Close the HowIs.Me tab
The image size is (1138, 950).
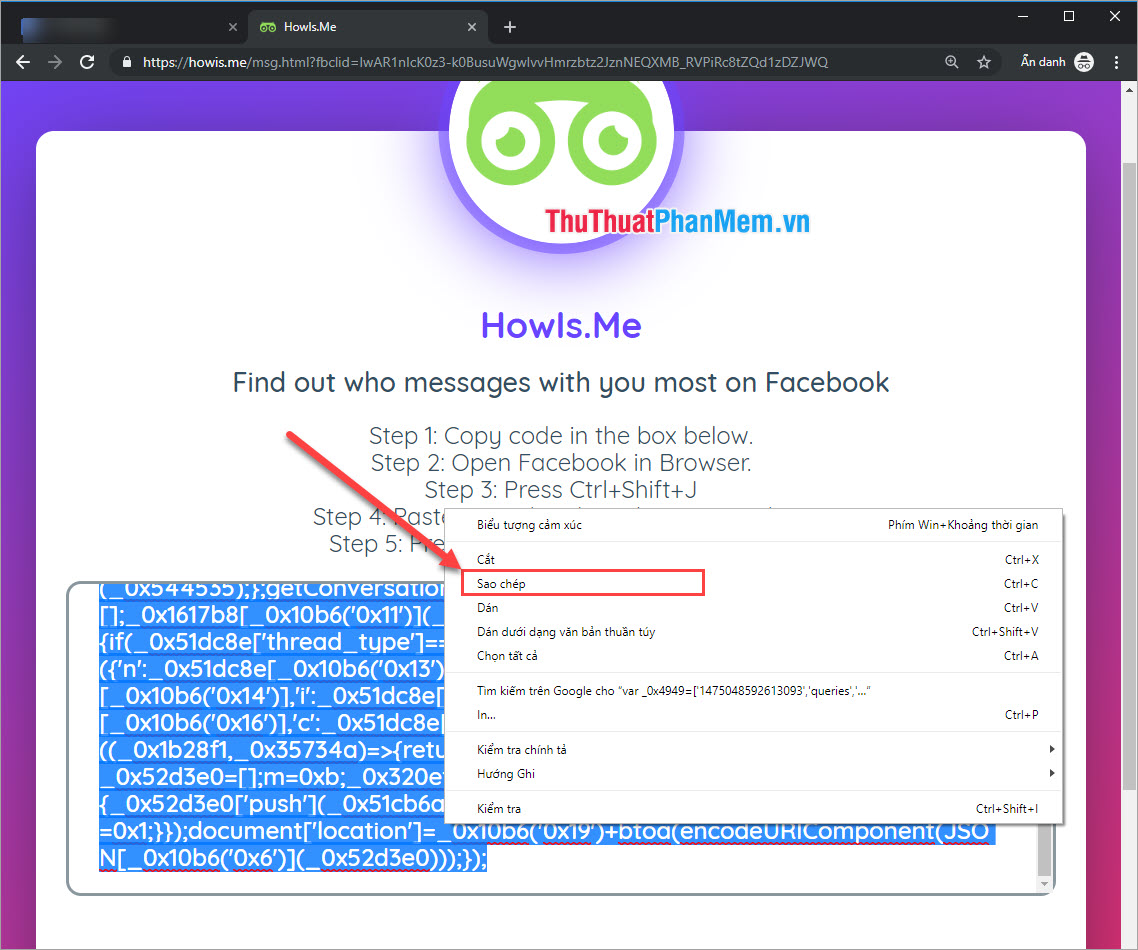pyautogui.click(x=470, y=27)
